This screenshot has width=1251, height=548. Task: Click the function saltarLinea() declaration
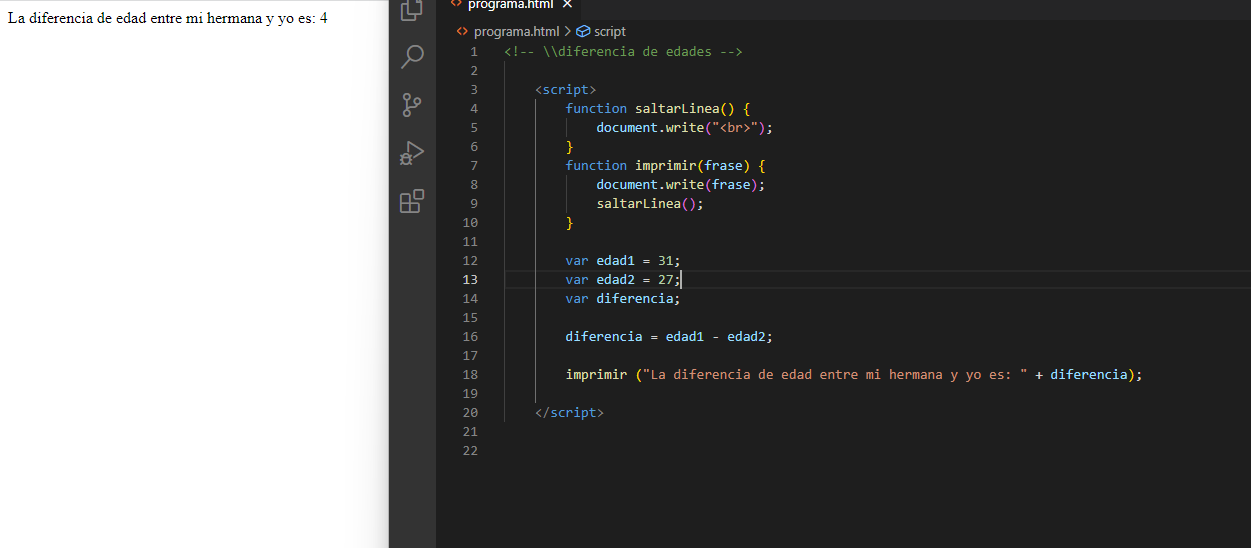(x=657, y=108)
